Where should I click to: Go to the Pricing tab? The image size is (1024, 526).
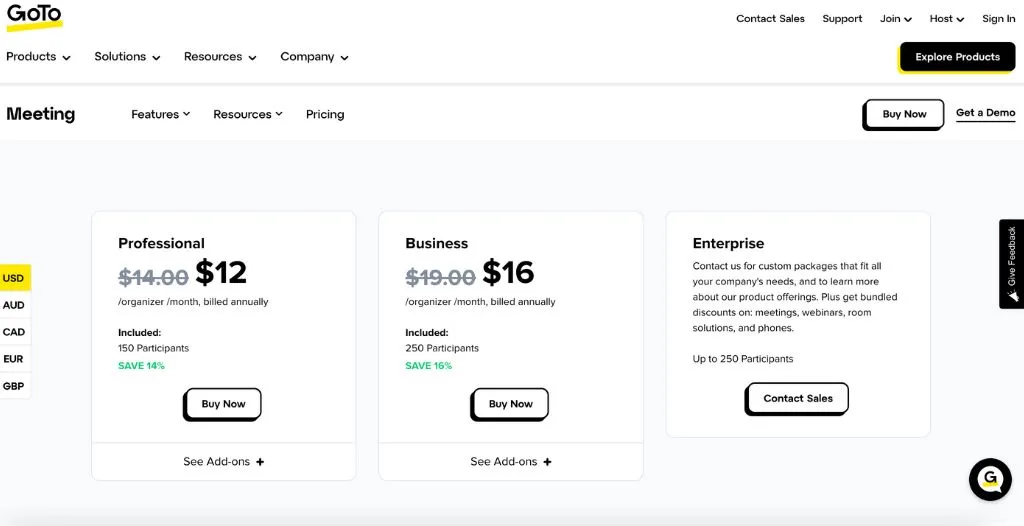click(x=325, y=115)
